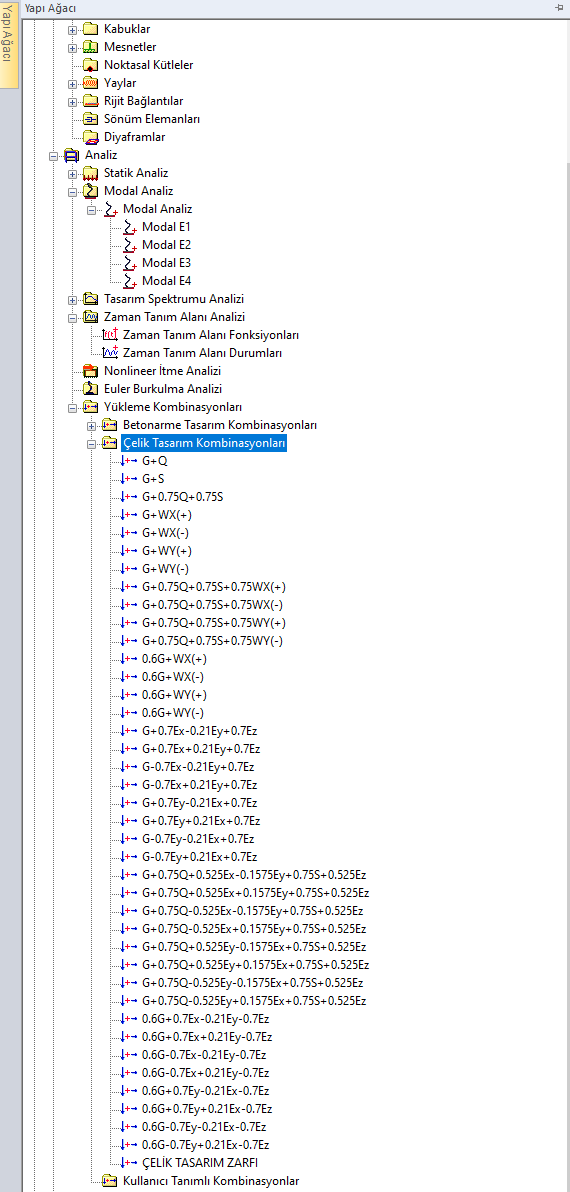Click the Sönüm Elemanları icon
This screenshot has width=570, height=1192.
91,119
